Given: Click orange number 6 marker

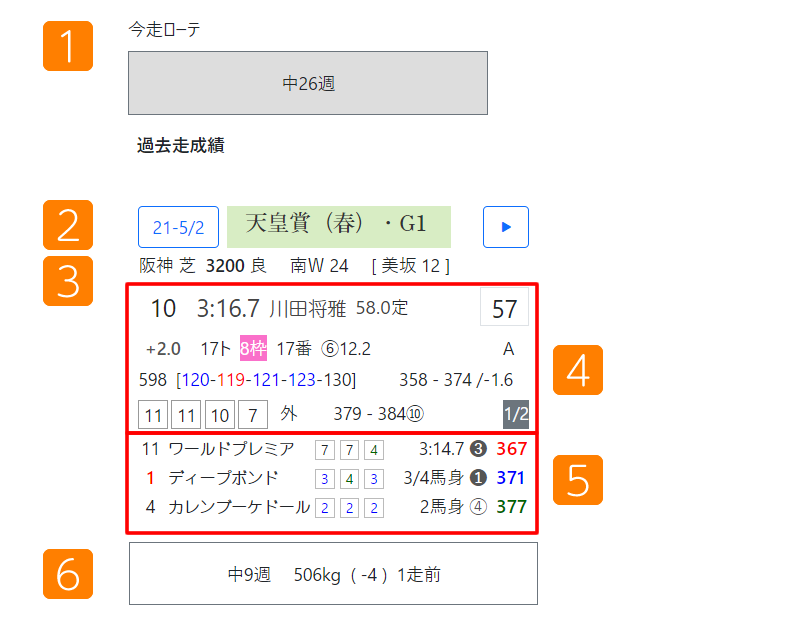Looking at the screenshot, I should (x=68, y=574).
